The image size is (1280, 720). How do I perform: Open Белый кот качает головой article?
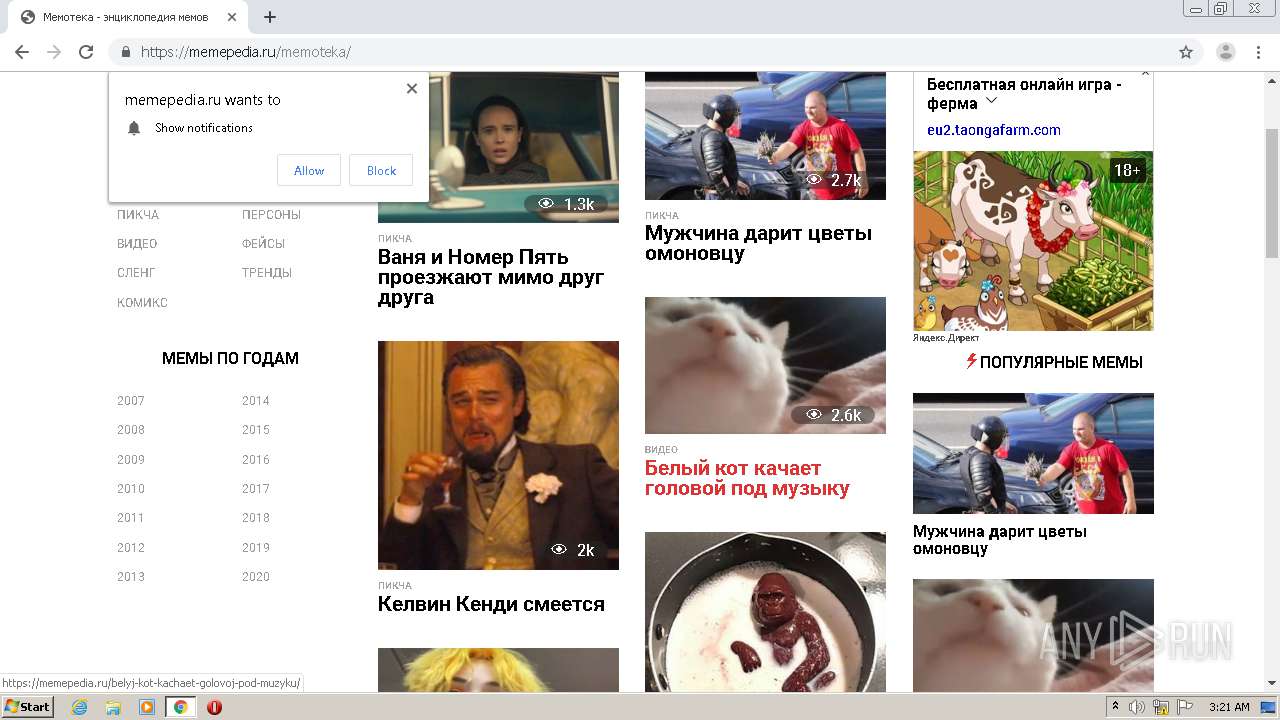tap(747, 478)
